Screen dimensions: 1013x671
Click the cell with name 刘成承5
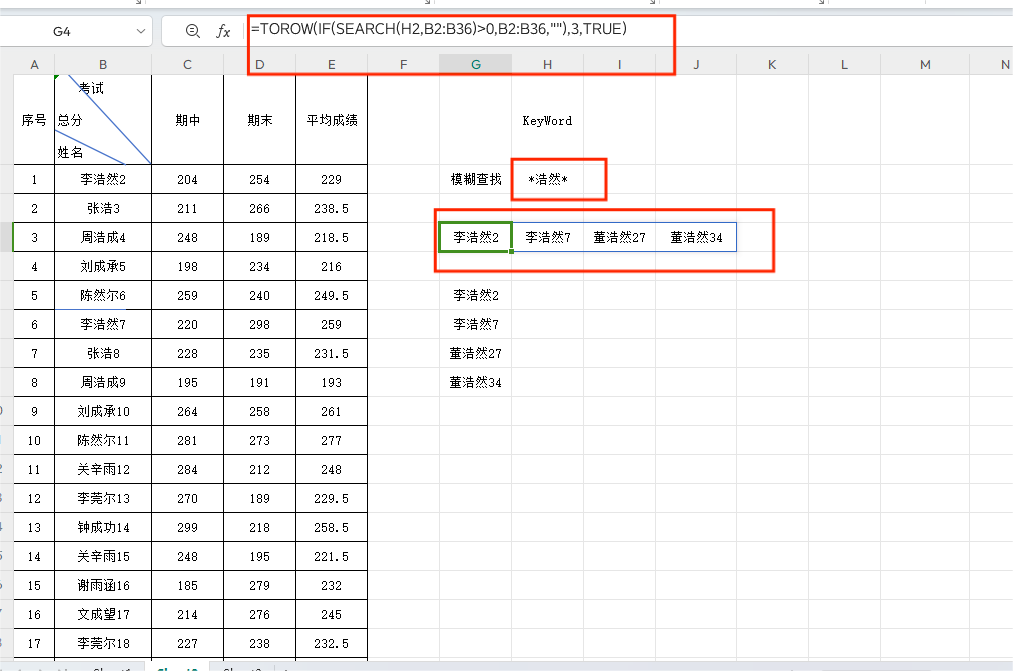coord(103,267)
